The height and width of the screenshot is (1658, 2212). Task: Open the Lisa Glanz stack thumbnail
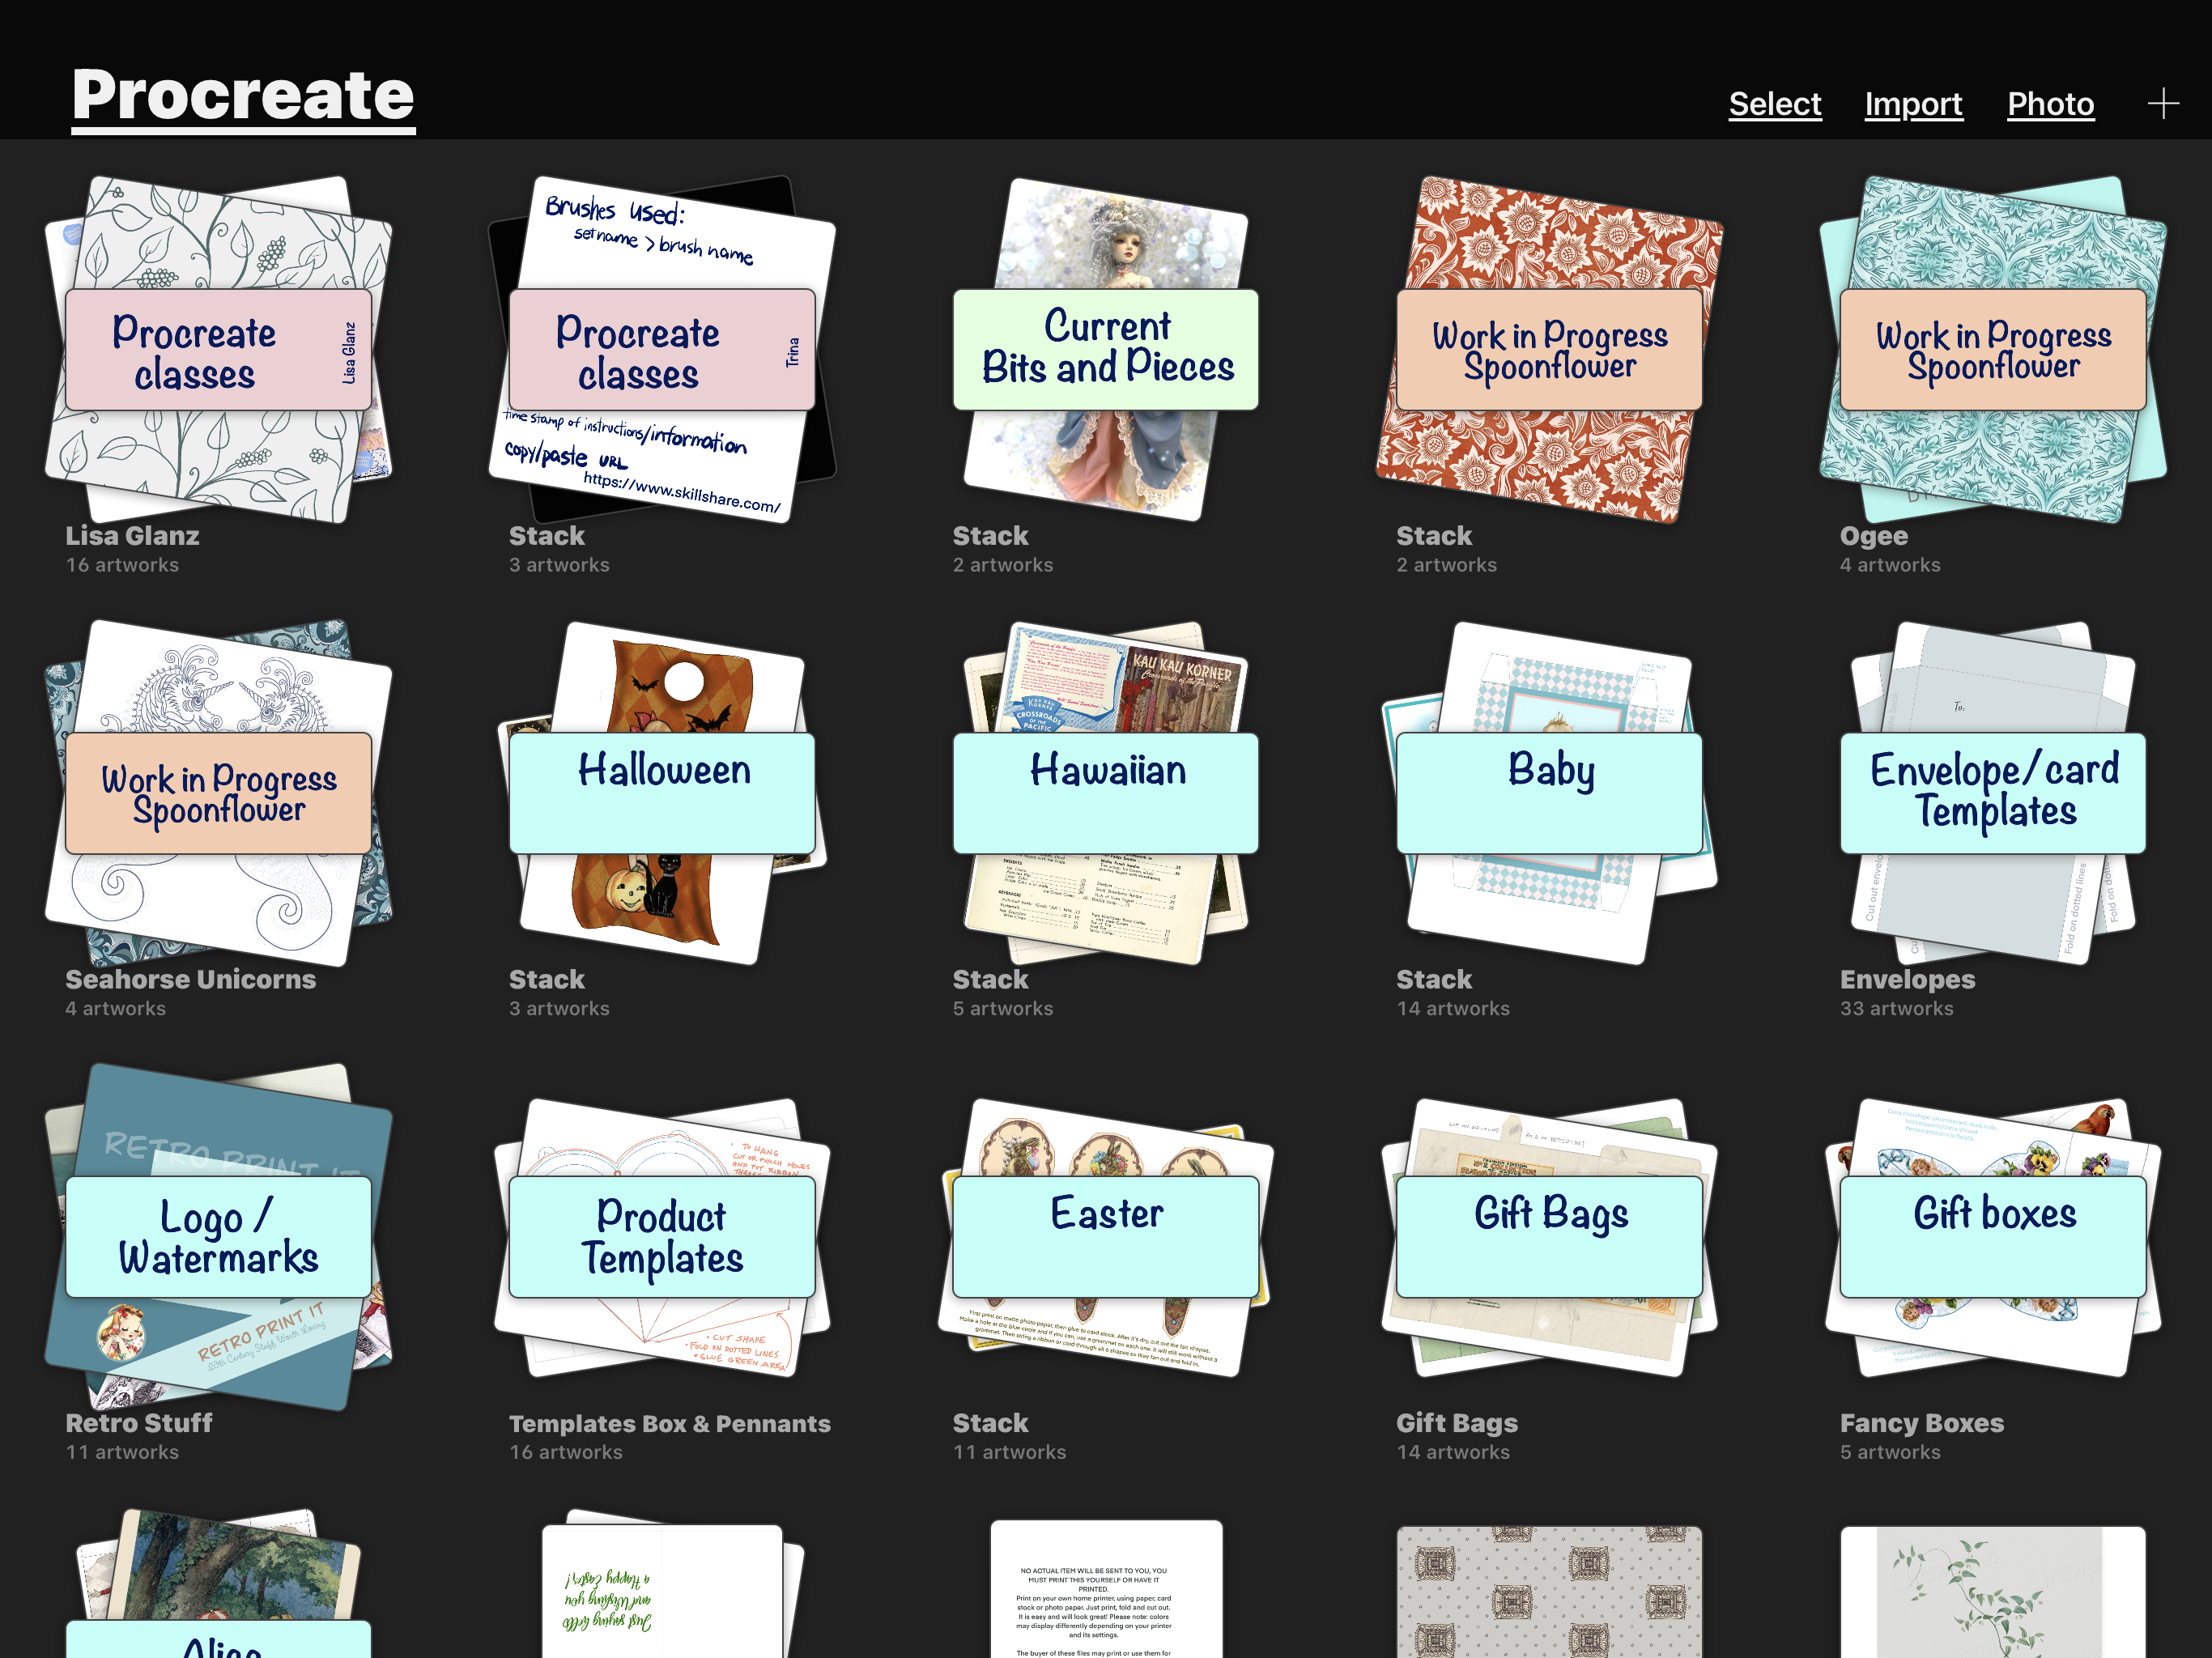pyautogui.click(x=218, y=349)
